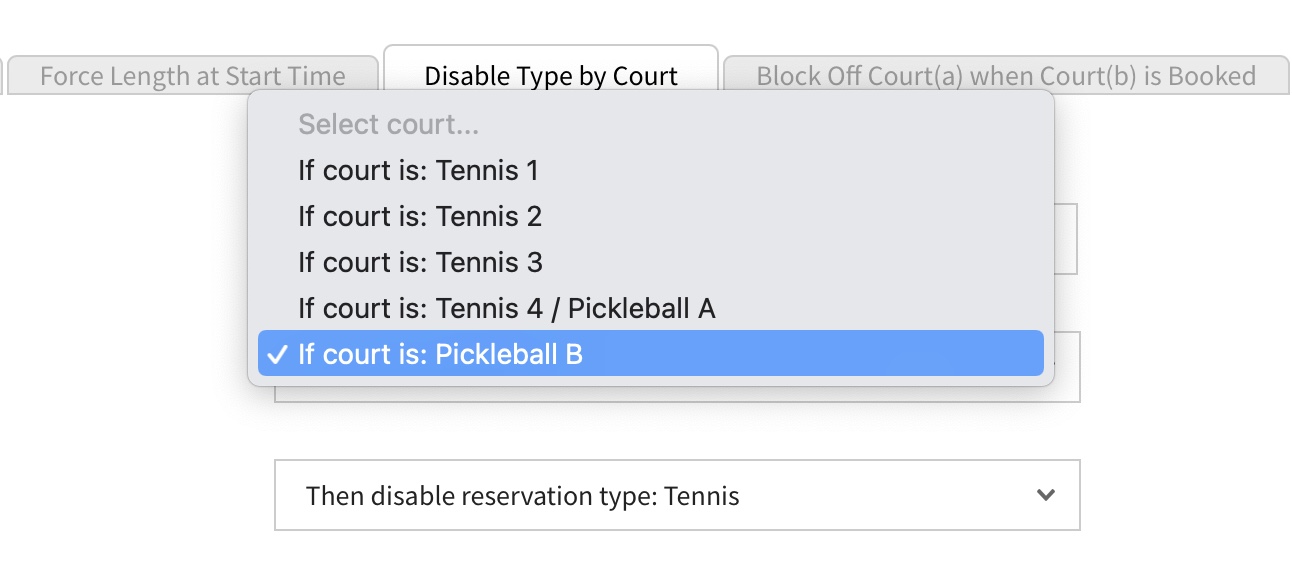The width and height of the screenshot is (1292, 570).
Task: Select 'Tennis 4 / Pickleball A' court option
Action: [506, 308]
